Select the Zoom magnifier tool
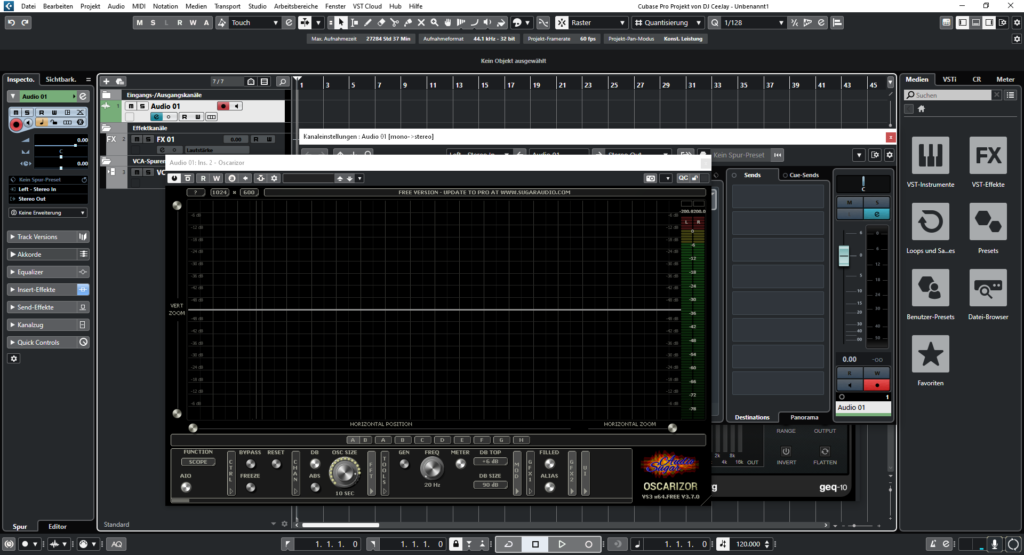Viewport: 1024px width, 555px height. [434, 23]
